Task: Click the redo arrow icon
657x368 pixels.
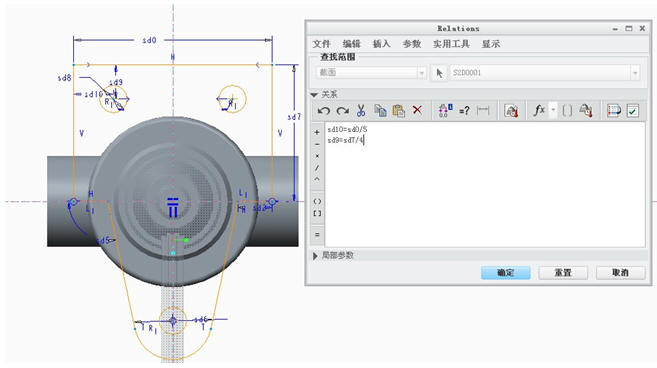Action: pyautogui.click(x=343, y=111)
